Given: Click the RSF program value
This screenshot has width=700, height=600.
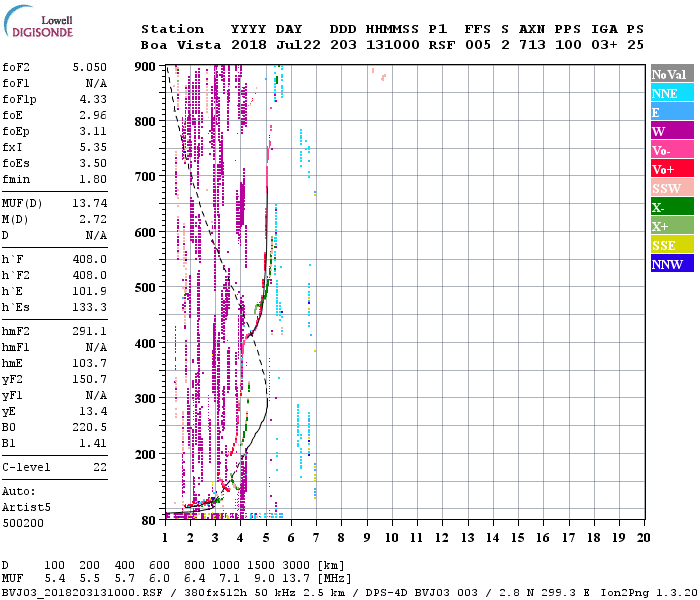Looking at the screenshot, I should 442,45.
